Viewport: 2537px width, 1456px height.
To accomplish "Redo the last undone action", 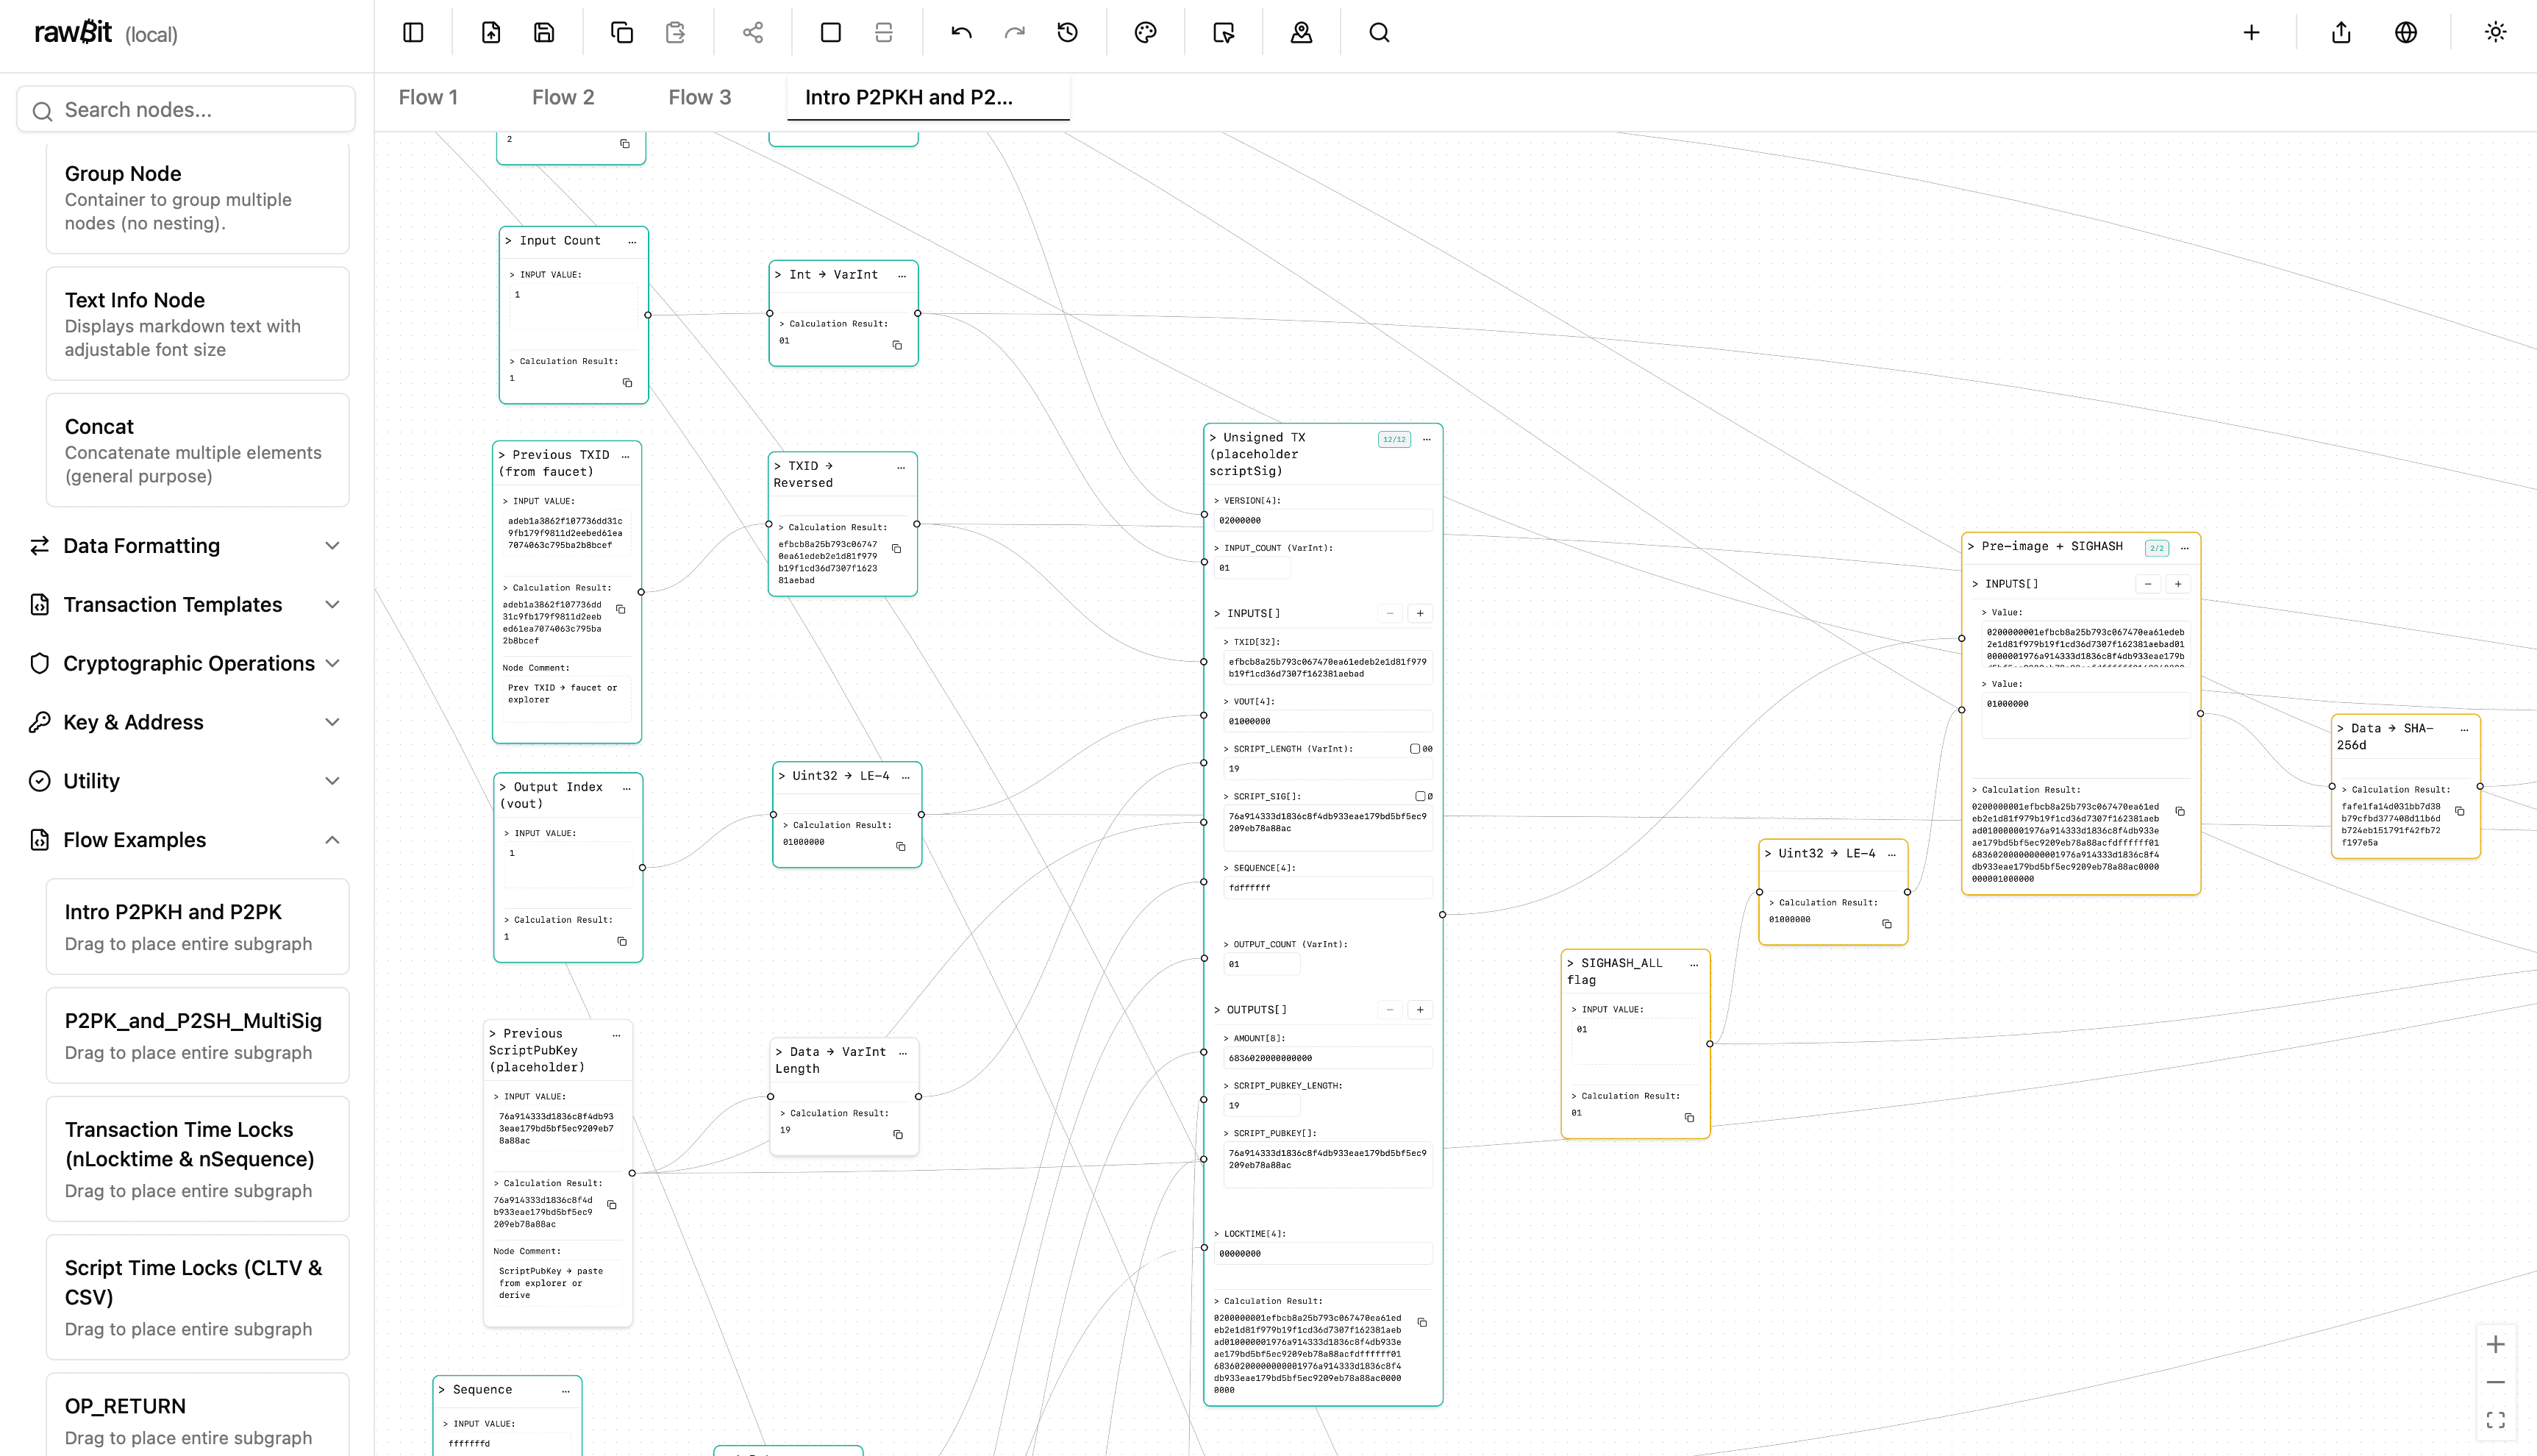I will [x=1014, y=32].
